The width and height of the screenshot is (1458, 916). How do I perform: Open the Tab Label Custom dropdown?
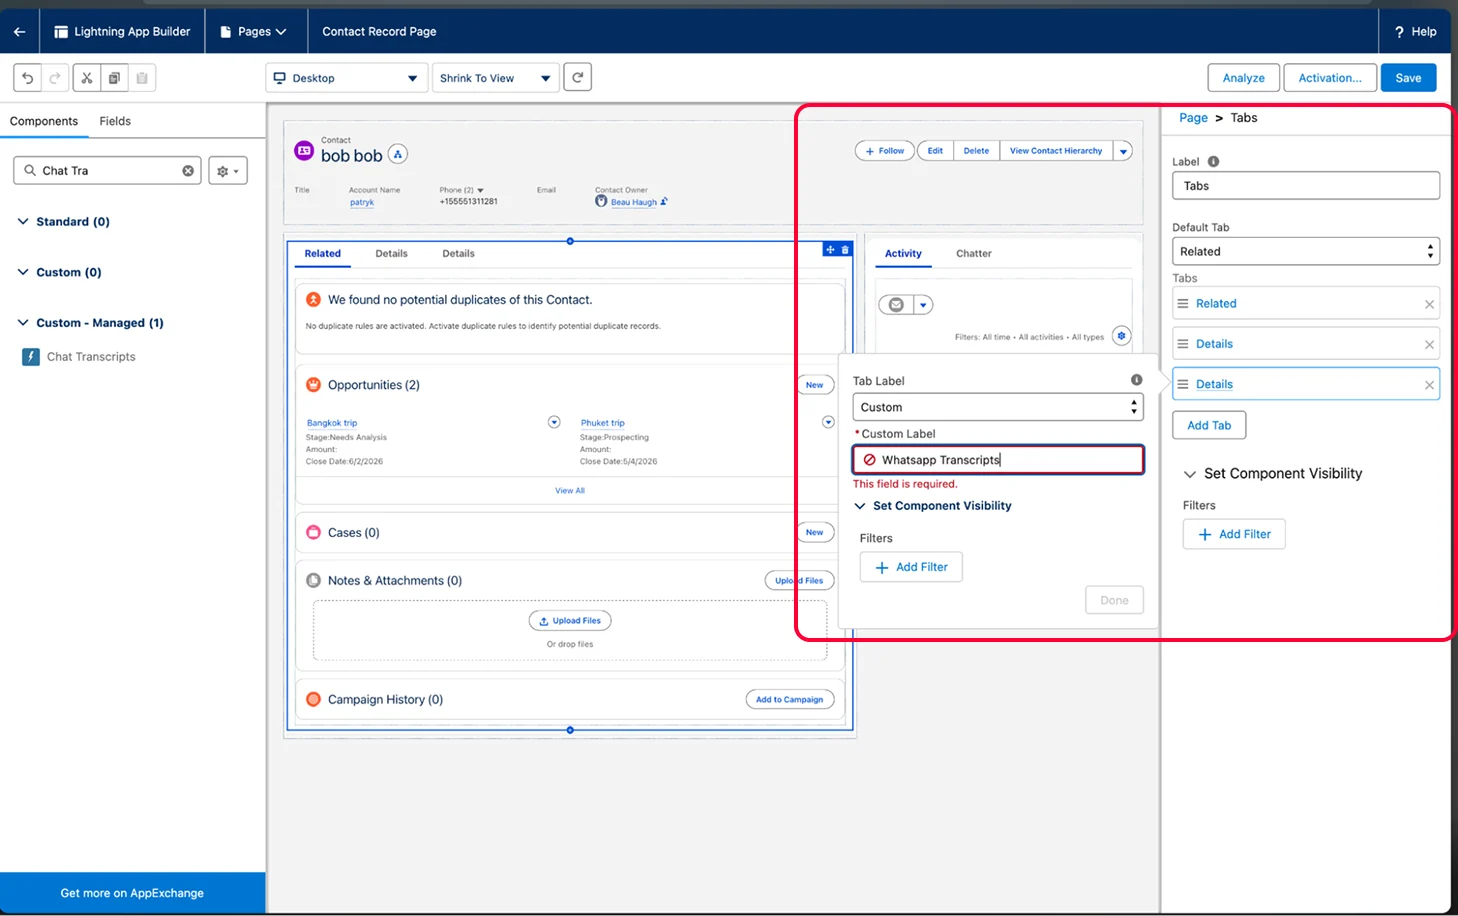coord(998,407)
